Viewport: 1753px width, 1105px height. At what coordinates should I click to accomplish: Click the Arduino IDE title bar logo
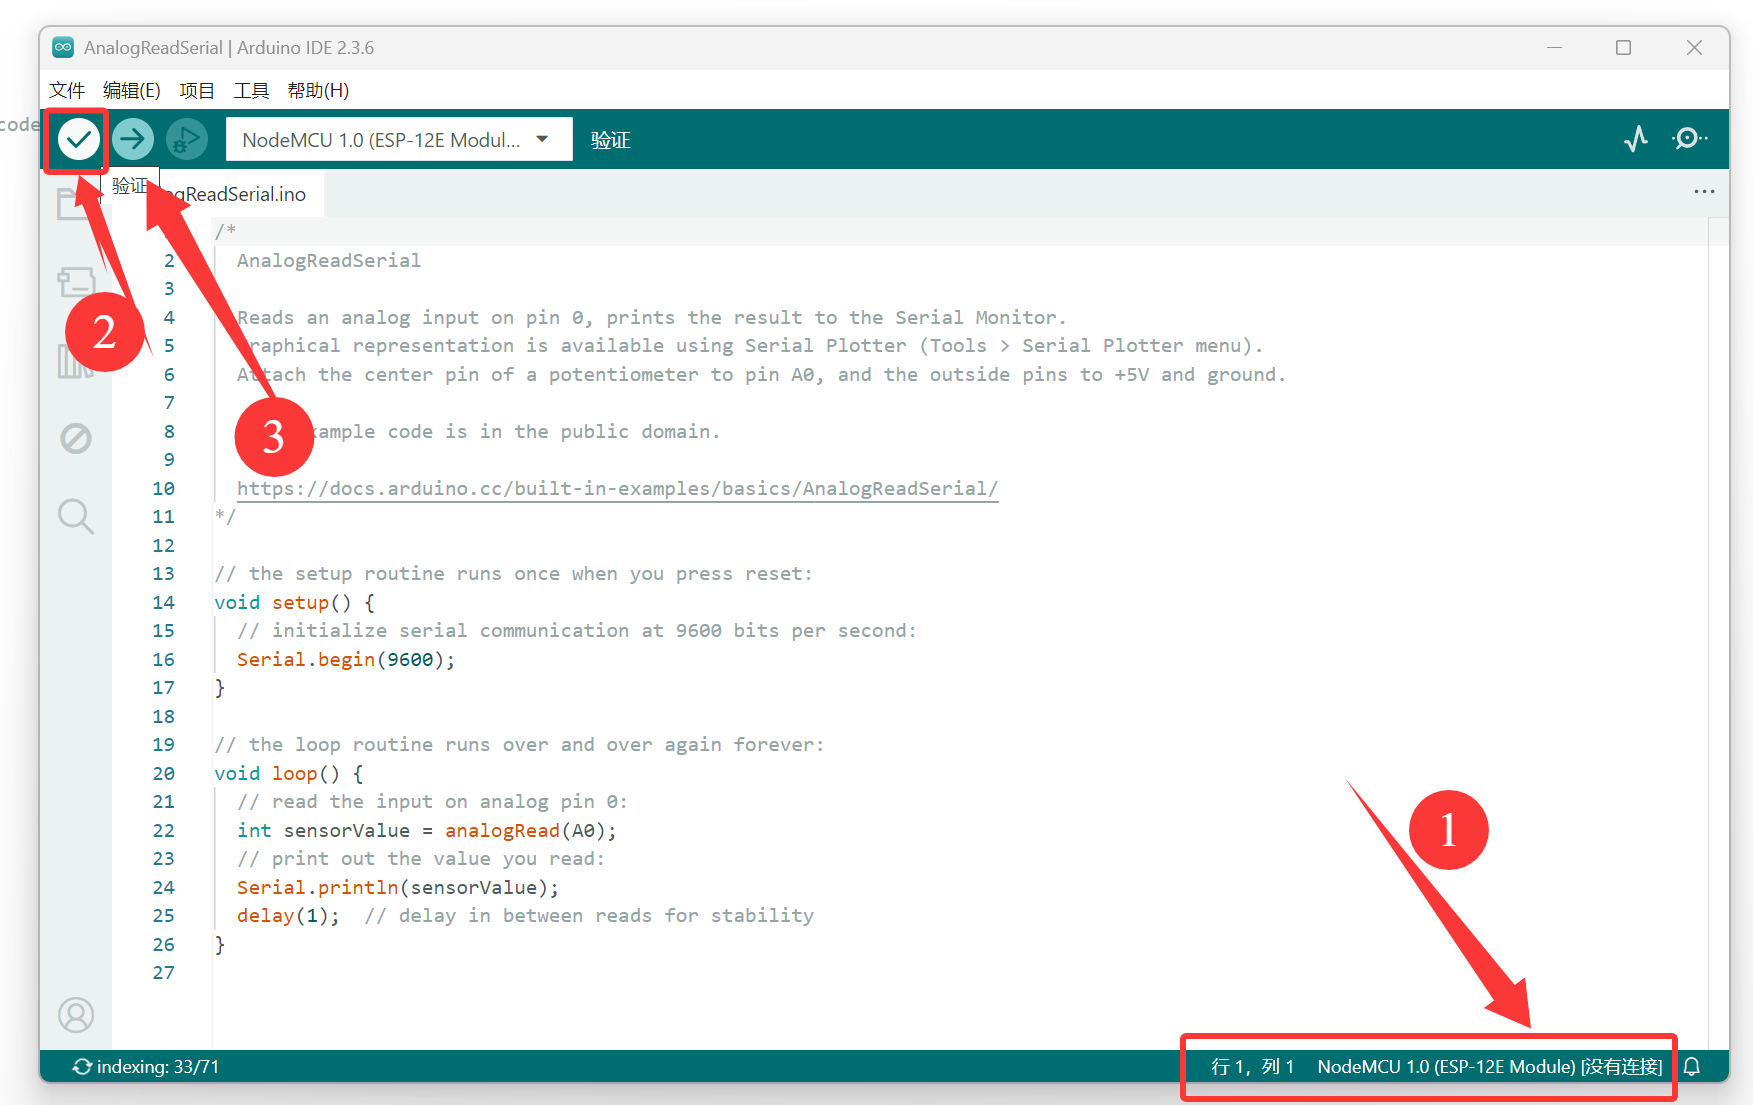coord(63,47)
